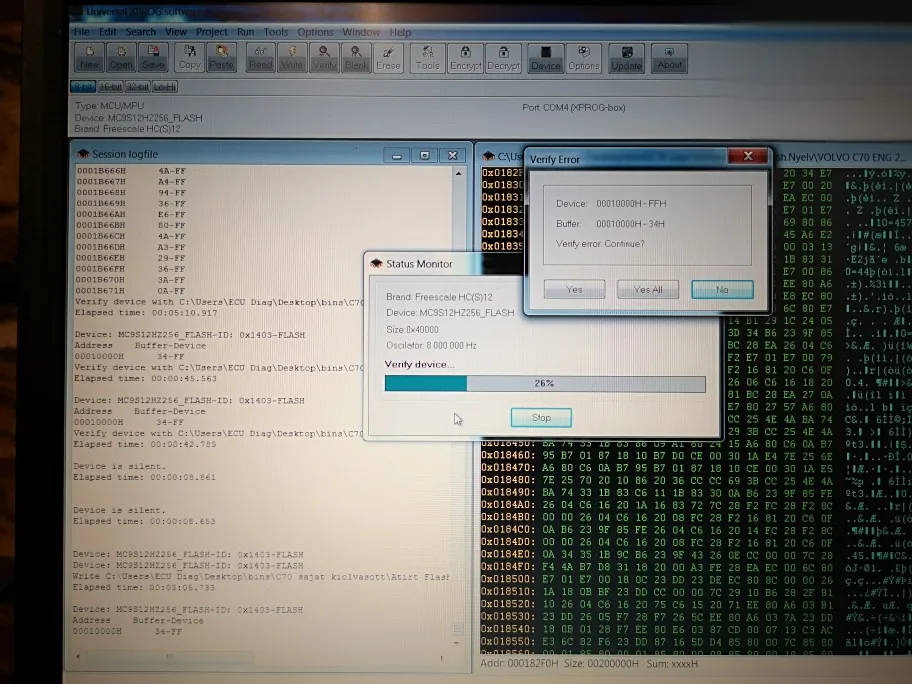Click log line 'Device is silent.' first occurrence
Screen dimensions: 912x684
(119, 466)
